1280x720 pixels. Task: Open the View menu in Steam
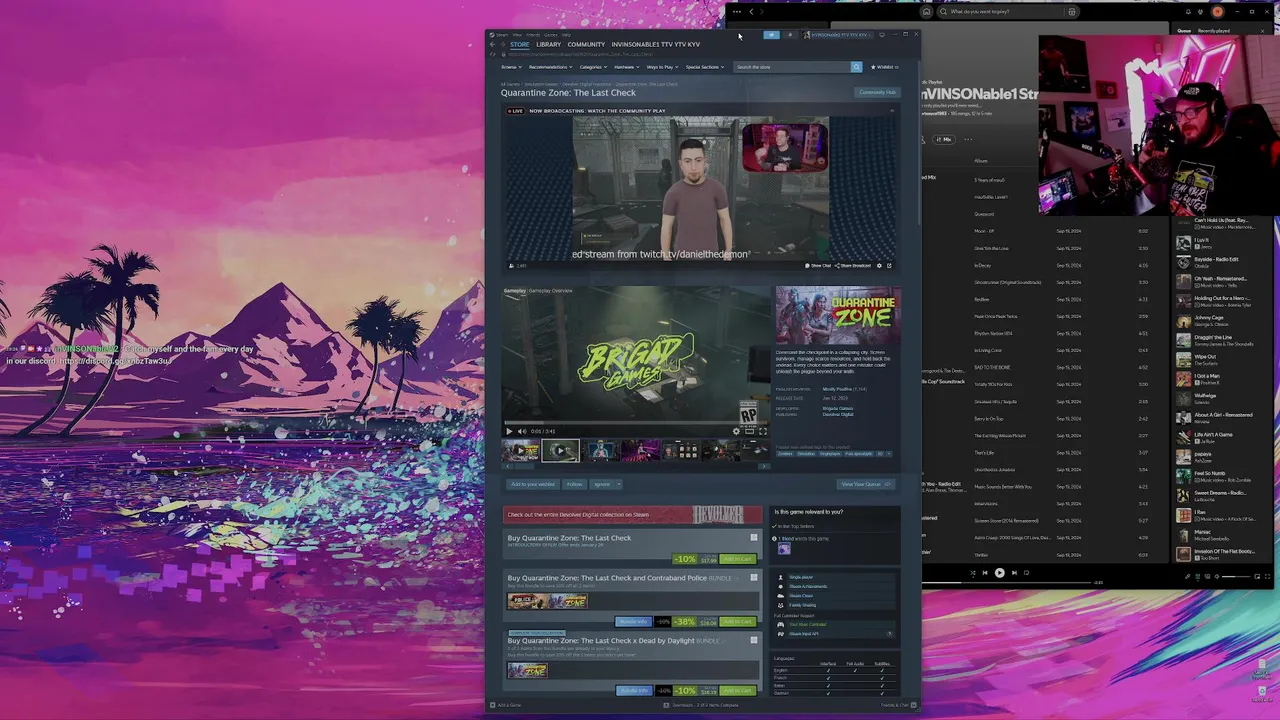pyautogui.click(x=517, y=34)
